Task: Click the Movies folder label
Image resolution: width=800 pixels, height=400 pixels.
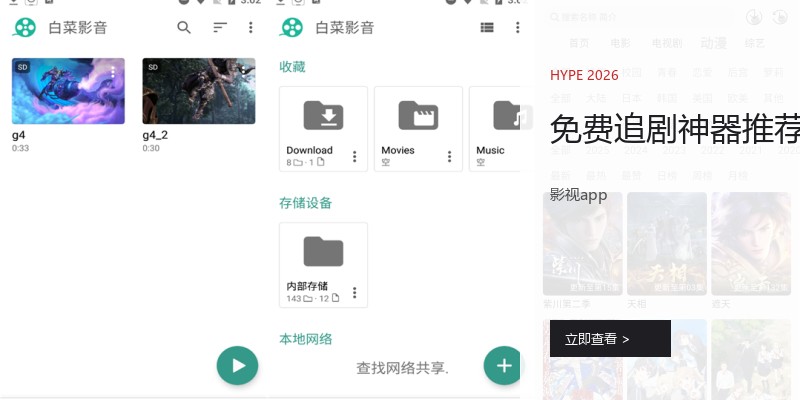Action: (x=398, y=151)
